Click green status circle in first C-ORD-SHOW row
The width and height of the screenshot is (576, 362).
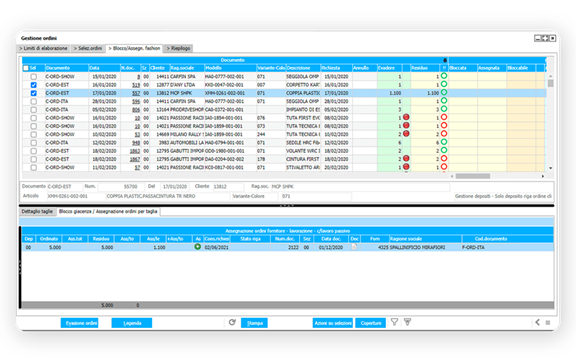[444, 76]
